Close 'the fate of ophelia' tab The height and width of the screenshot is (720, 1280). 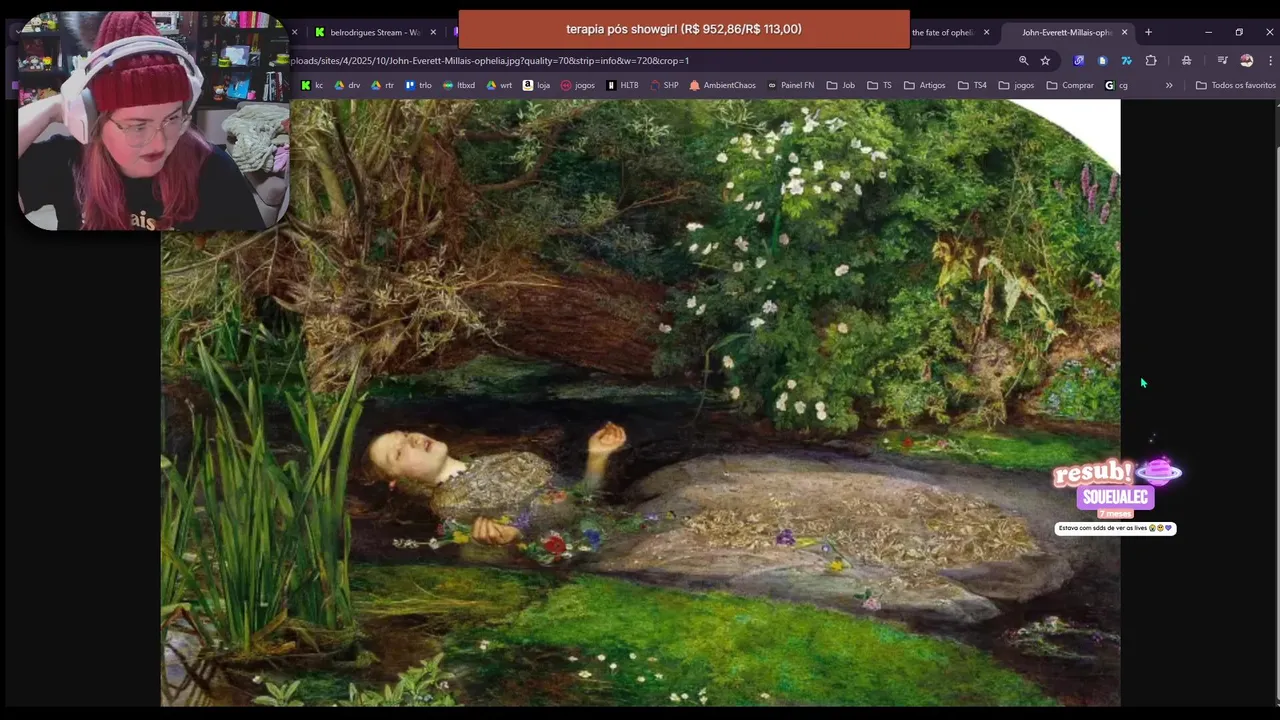(986, 32)
